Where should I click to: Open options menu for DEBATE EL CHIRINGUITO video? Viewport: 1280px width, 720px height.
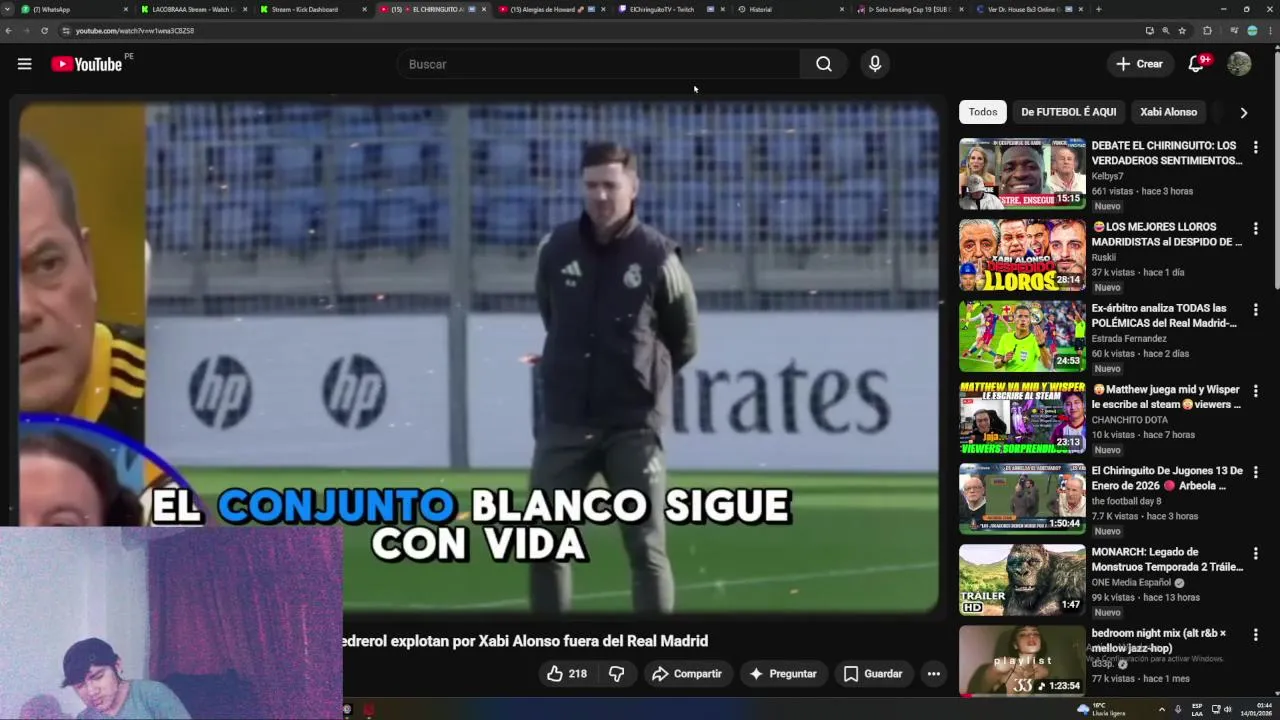pos(1255,147)
